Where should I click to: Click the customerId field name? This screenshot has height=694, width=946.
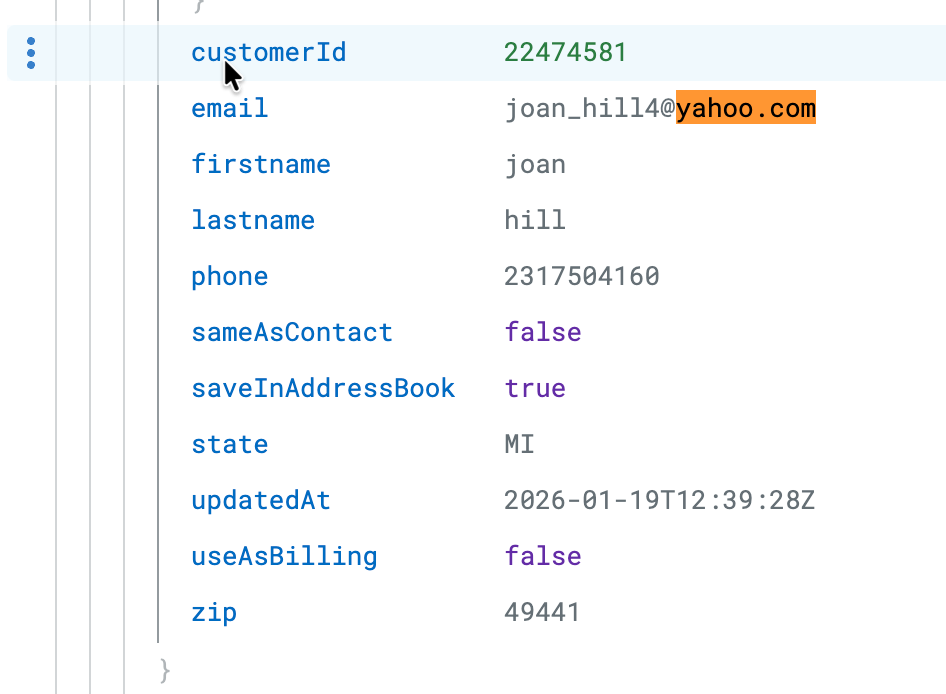click(x=269, y=52)
